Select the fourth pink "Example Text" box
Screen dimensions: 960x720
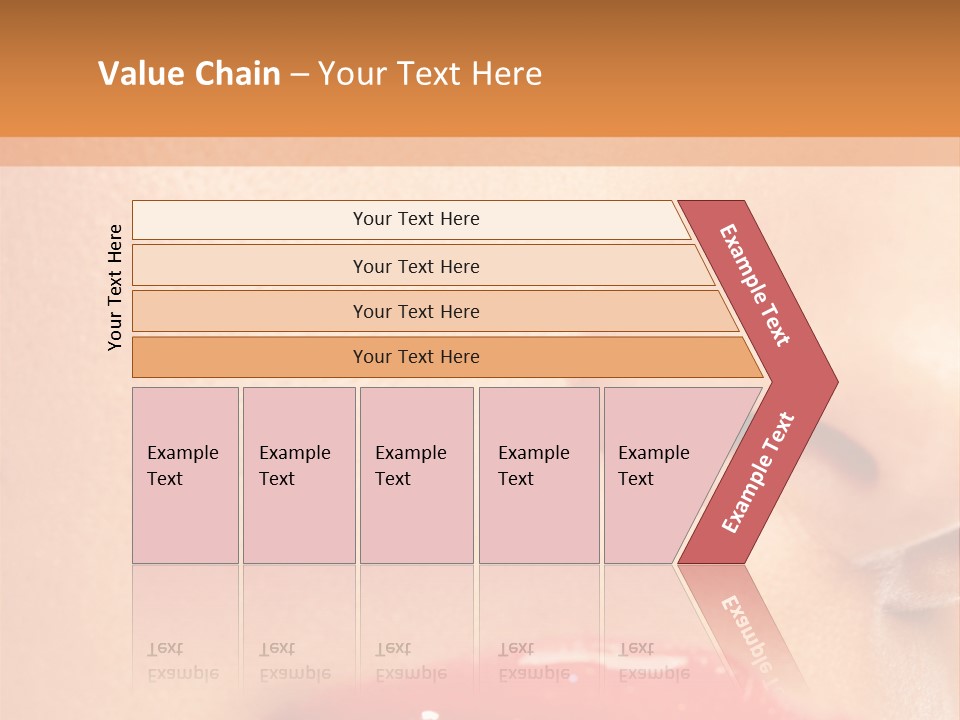pyautogui.click(x=539, y=475)
